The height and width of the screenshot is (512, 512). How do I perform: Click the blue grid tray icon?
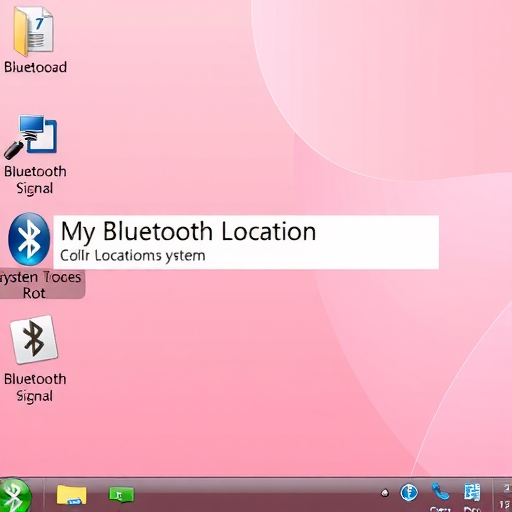point(472,493)
